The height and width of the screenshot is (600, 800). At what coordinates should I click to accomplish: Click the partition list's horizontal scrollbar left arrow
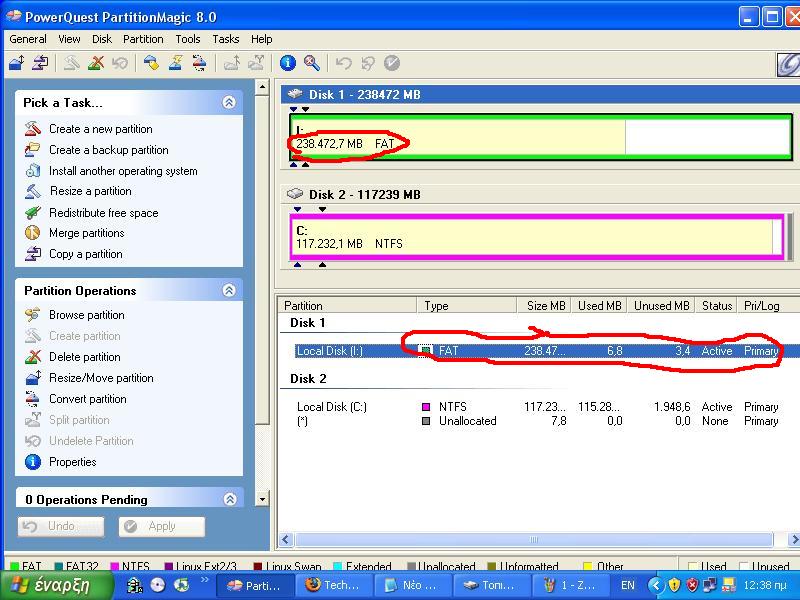(x=286, y=539)
